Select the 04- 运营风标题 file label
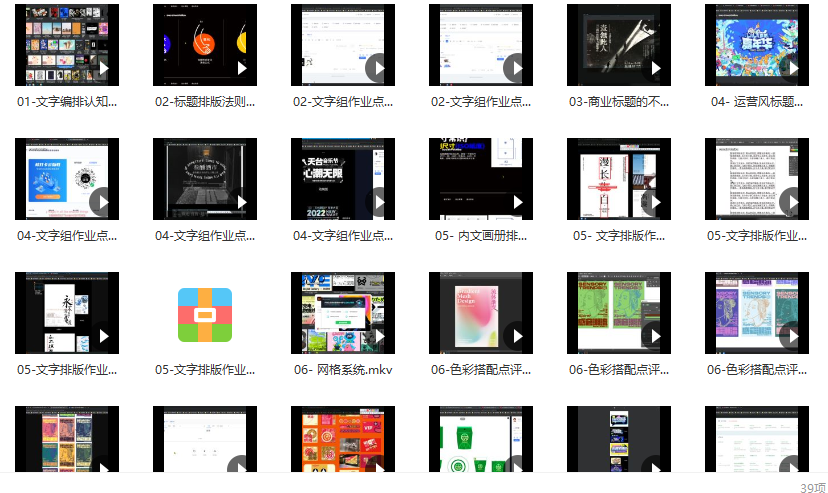Viewport: 828px width, 493px height. click(x=757, y=102)
